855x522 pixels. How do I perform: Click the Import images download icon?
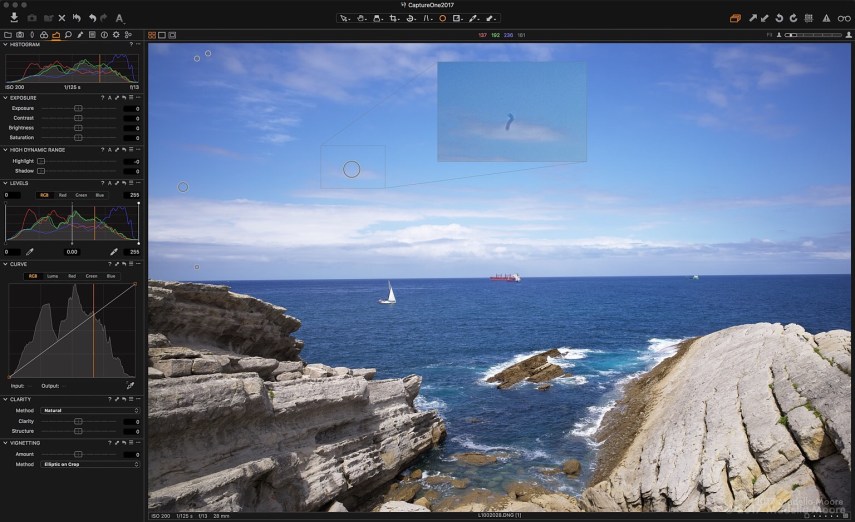[x=14, y=17]
